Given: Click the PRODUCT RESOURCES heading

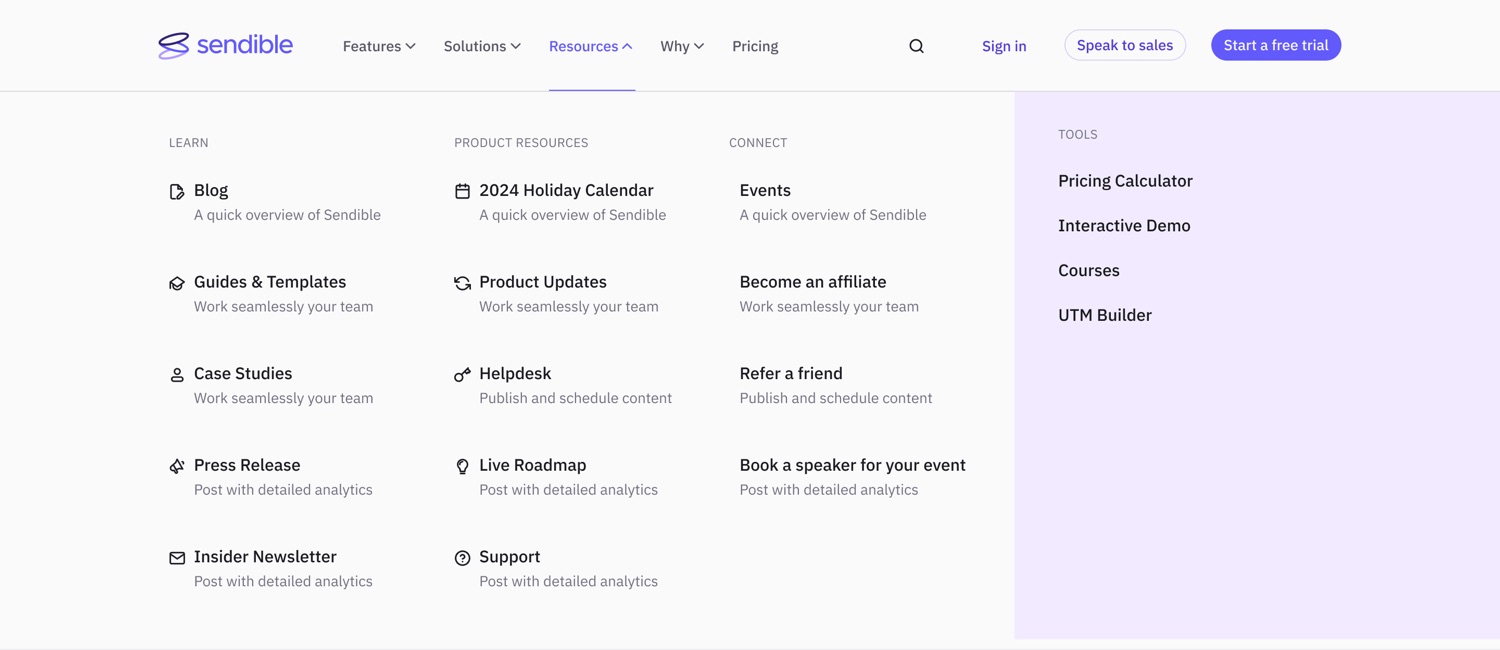Looking at the screenshot, I should click(x=521, y=143).
